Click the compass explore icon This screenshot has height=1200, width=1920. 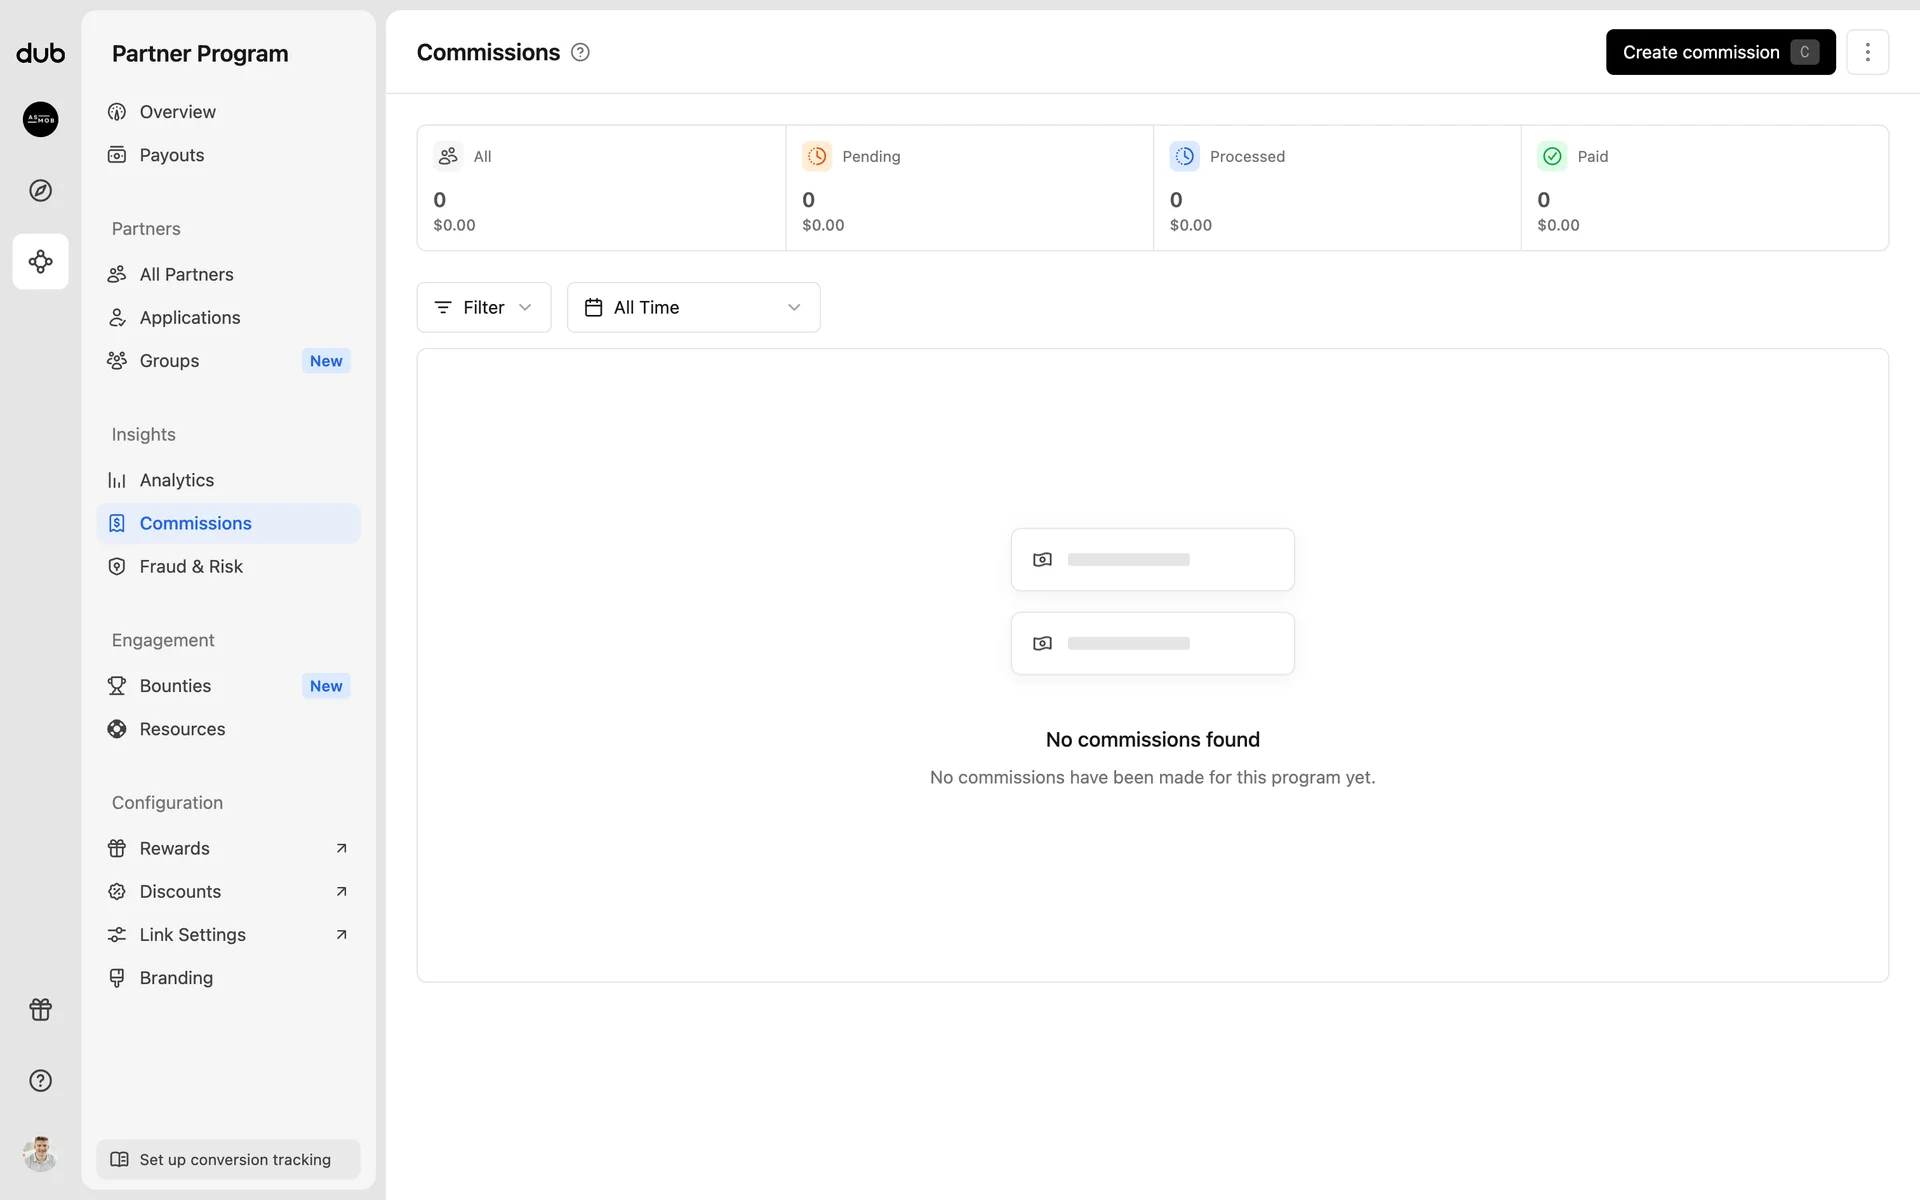40,190
